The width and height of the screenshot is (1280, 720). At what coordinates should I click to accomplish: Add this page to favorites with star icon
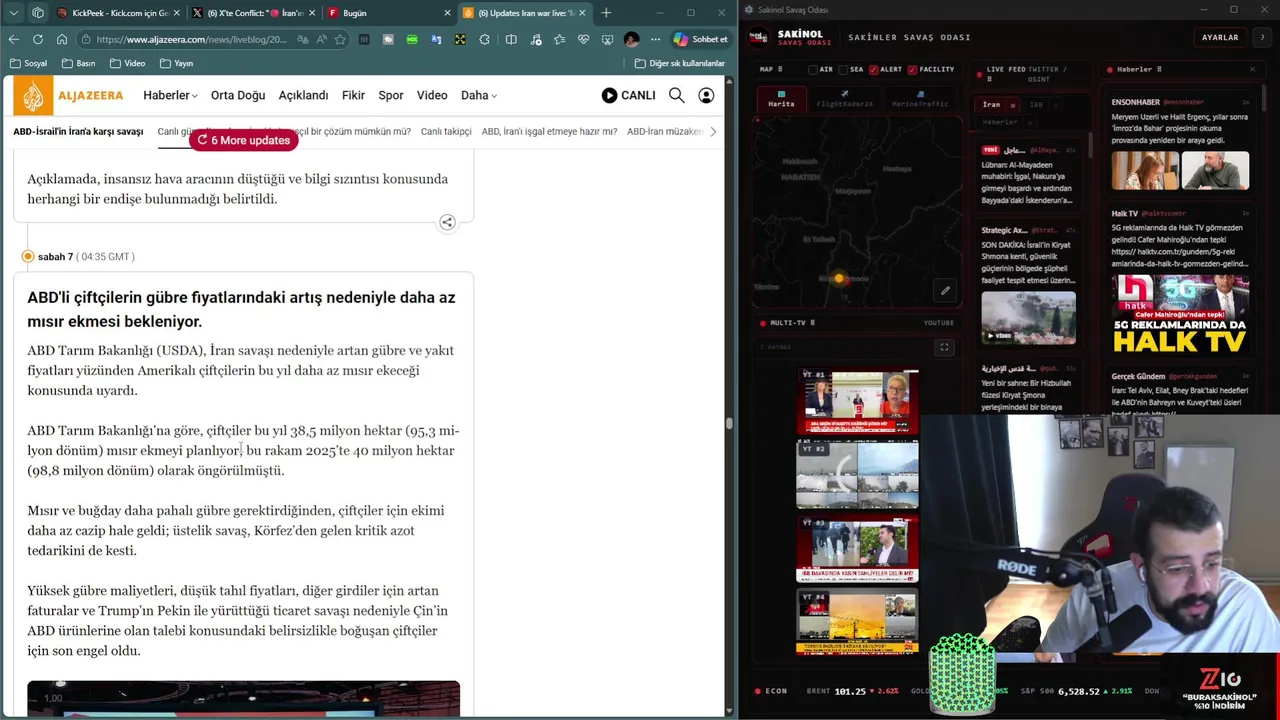[x=340, y=39]
